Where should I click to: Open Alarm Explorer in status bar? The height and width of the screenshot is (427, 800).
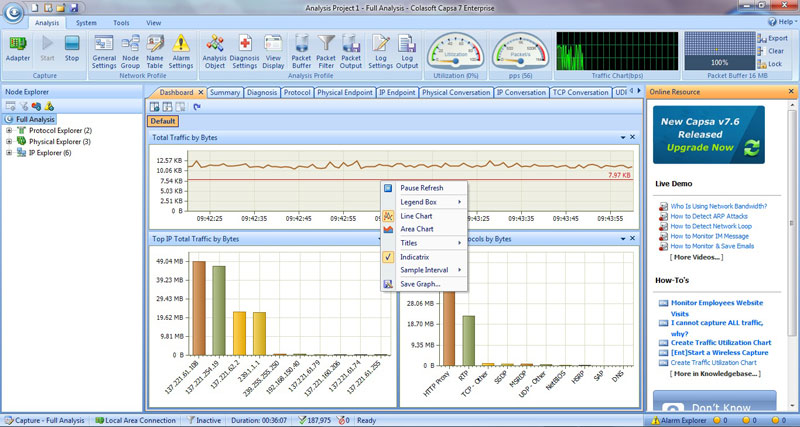(679, 421)
